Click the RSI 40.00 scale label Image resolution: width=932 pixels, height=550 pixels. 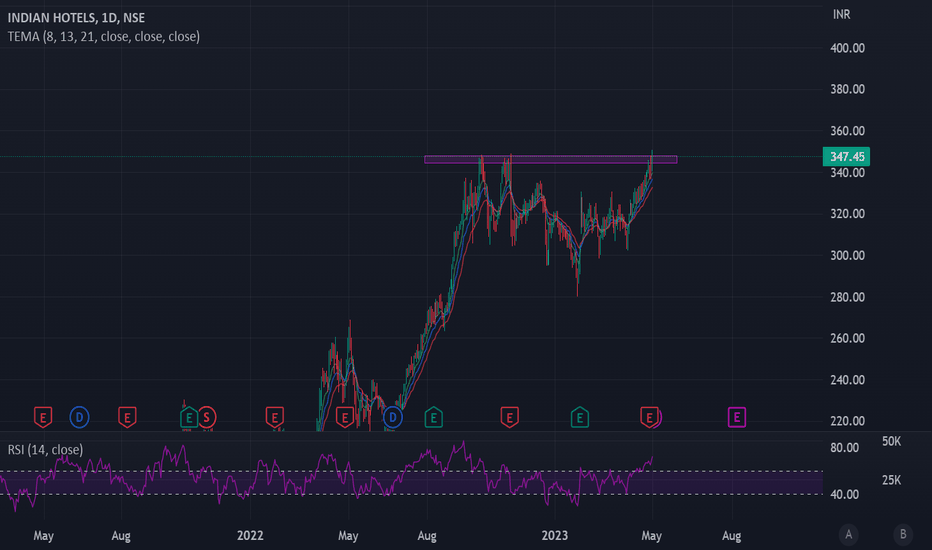pos(845,495)
